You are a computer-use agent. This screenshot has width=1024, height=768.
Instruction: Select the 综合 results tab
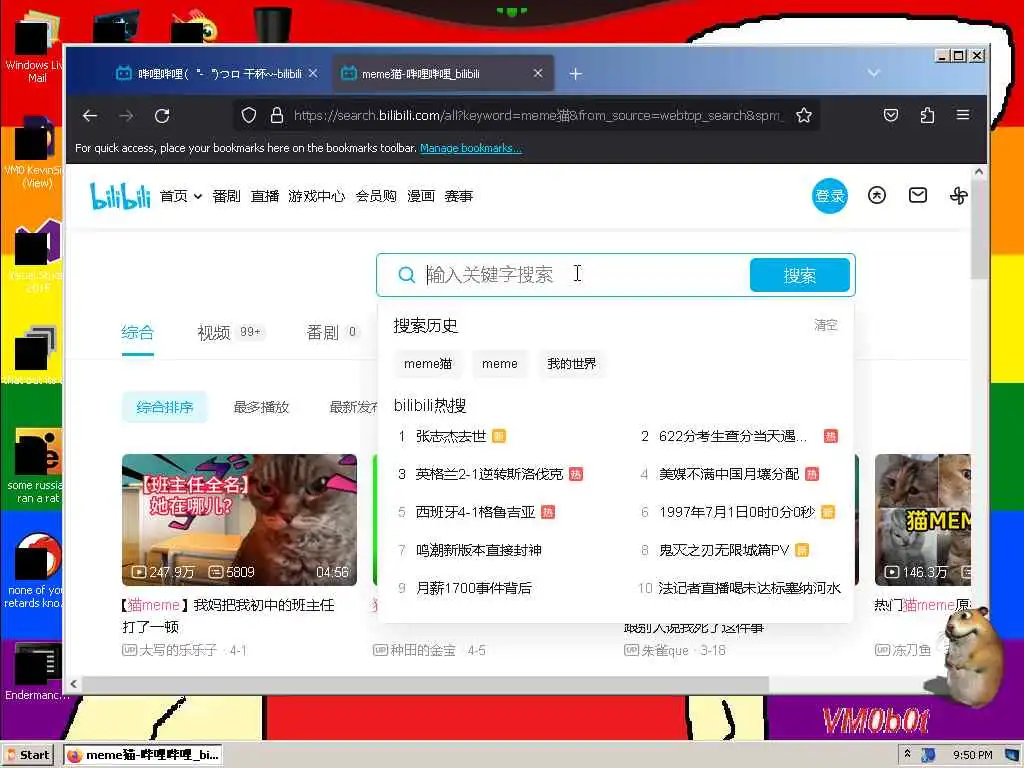click(x=137, y=332)
